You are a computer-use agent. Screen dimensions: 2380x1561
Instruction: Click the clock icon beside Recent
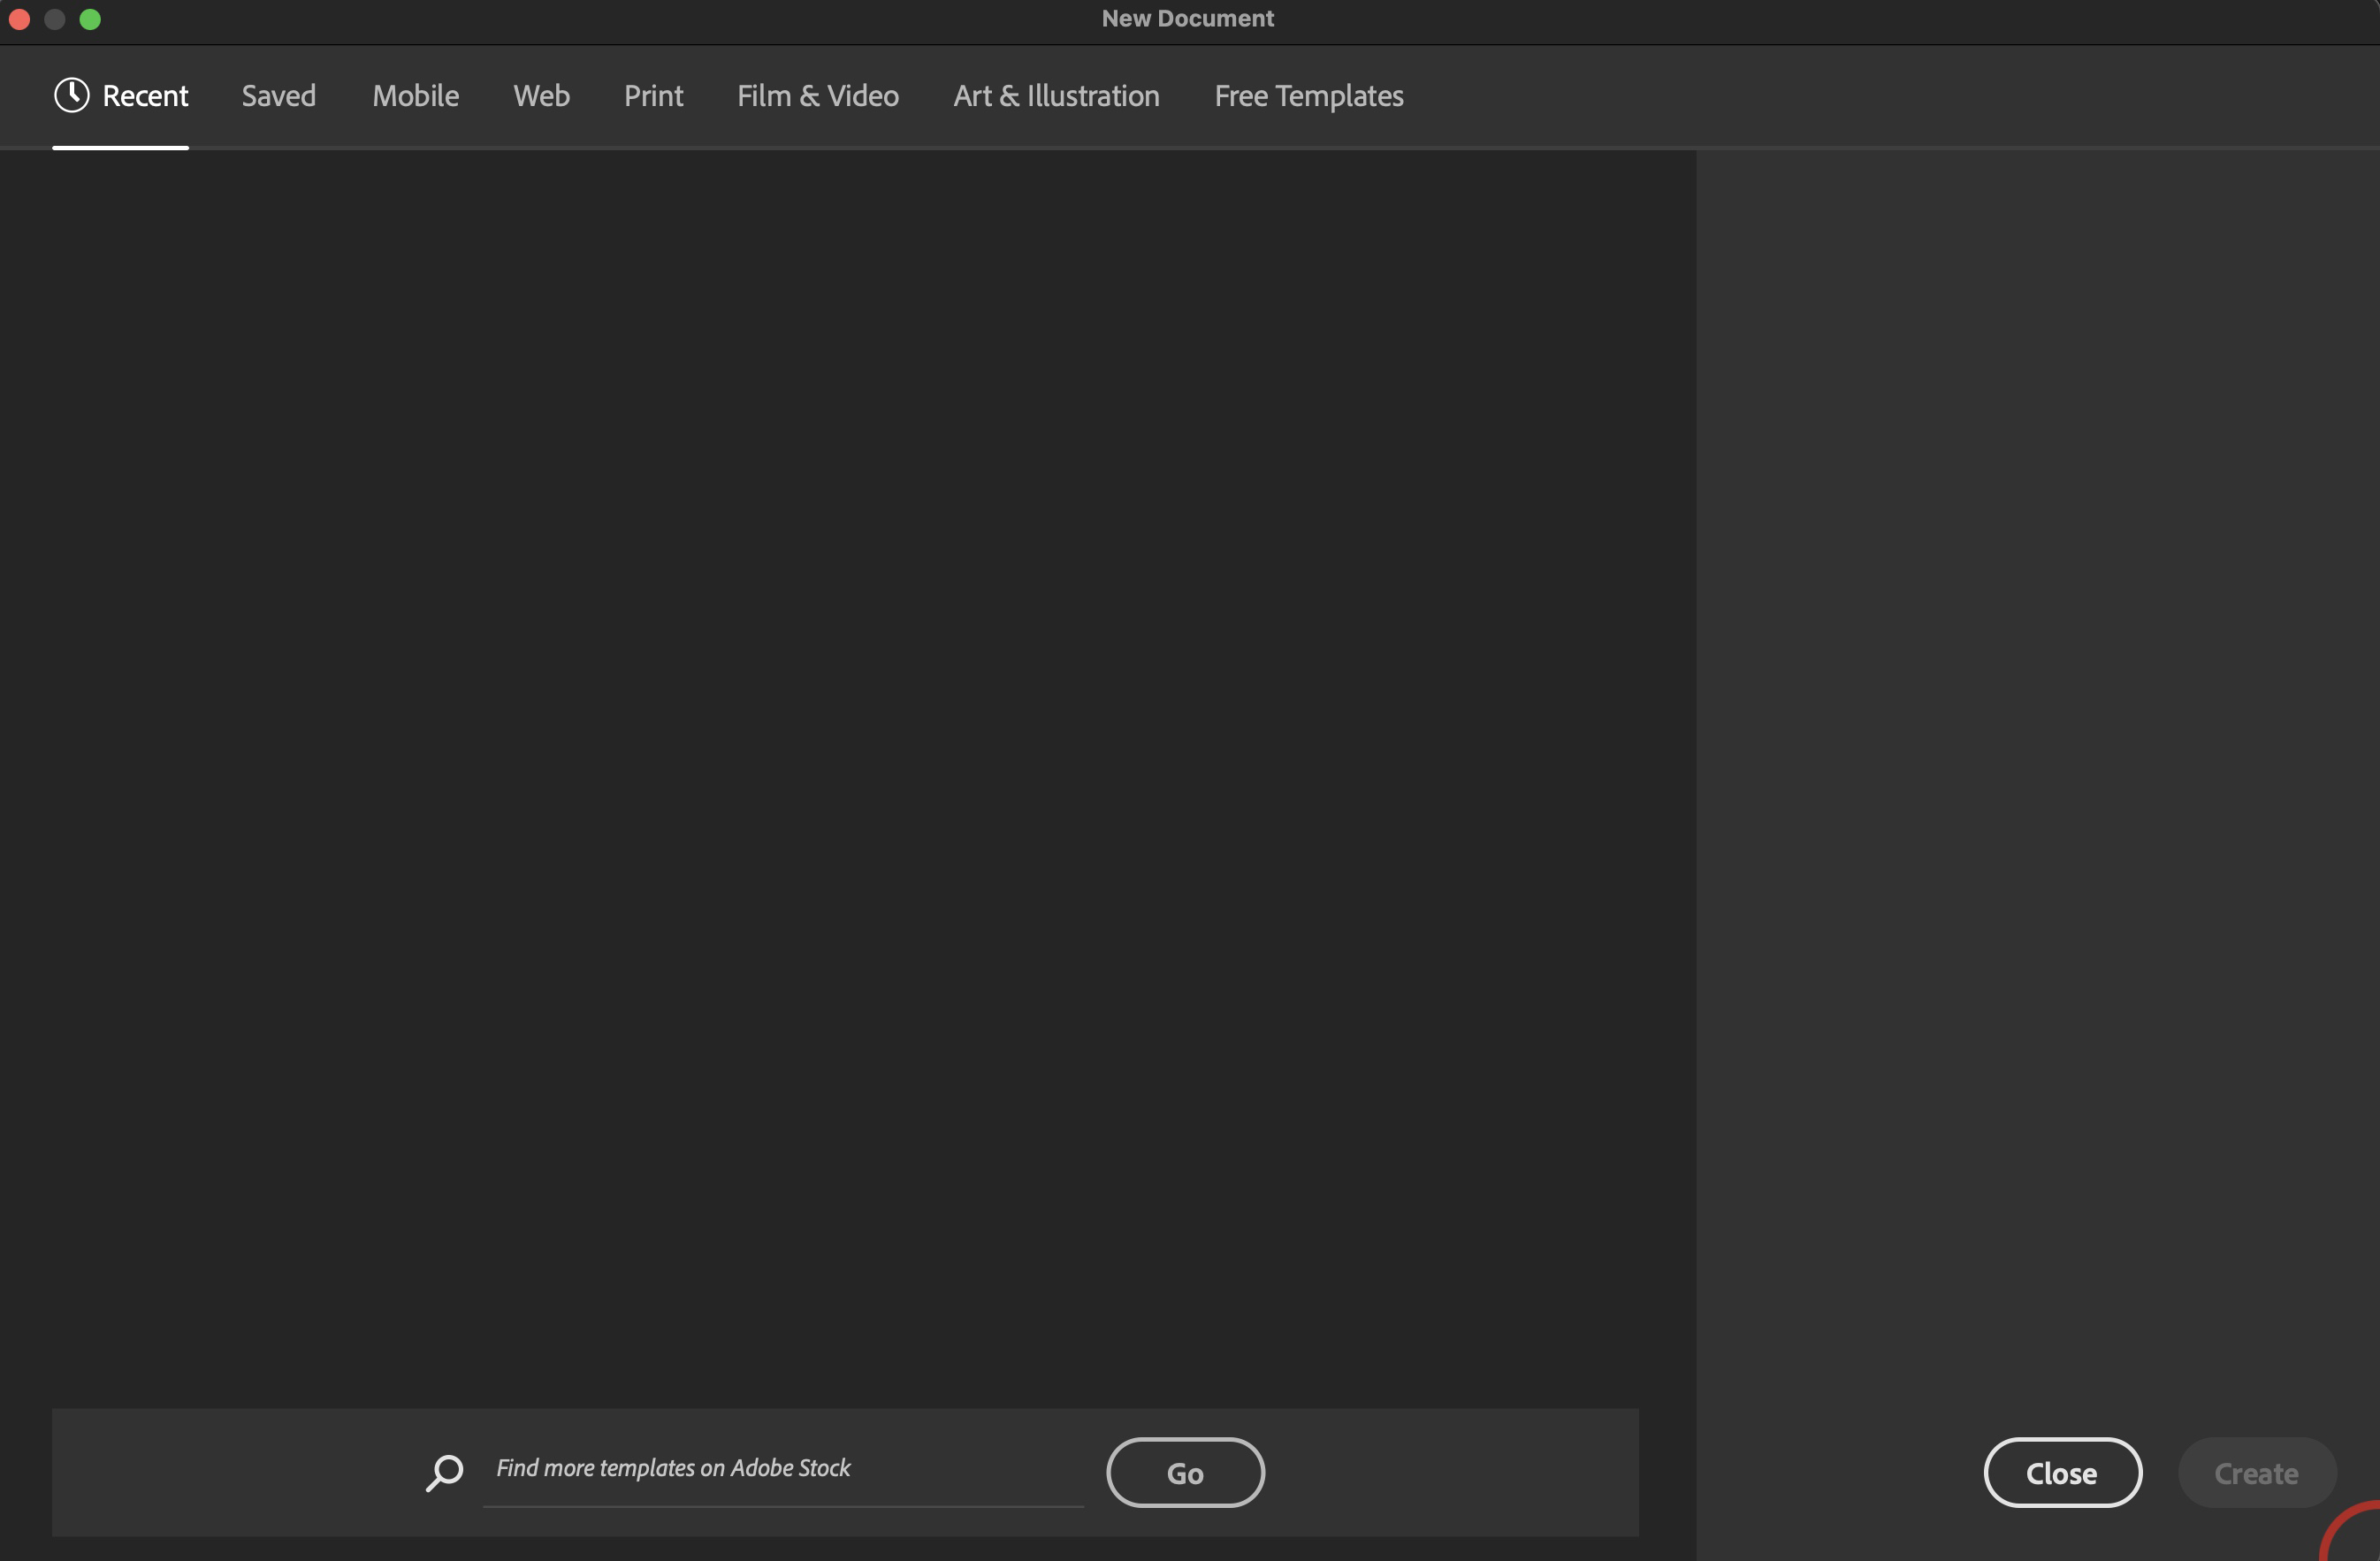[x=72, y=94]
